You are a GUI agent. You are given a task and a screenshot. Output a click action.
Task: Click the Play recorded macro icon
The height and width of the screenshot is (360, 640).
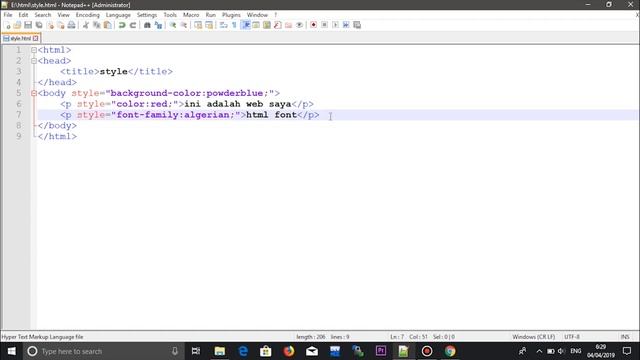point(335,25)
